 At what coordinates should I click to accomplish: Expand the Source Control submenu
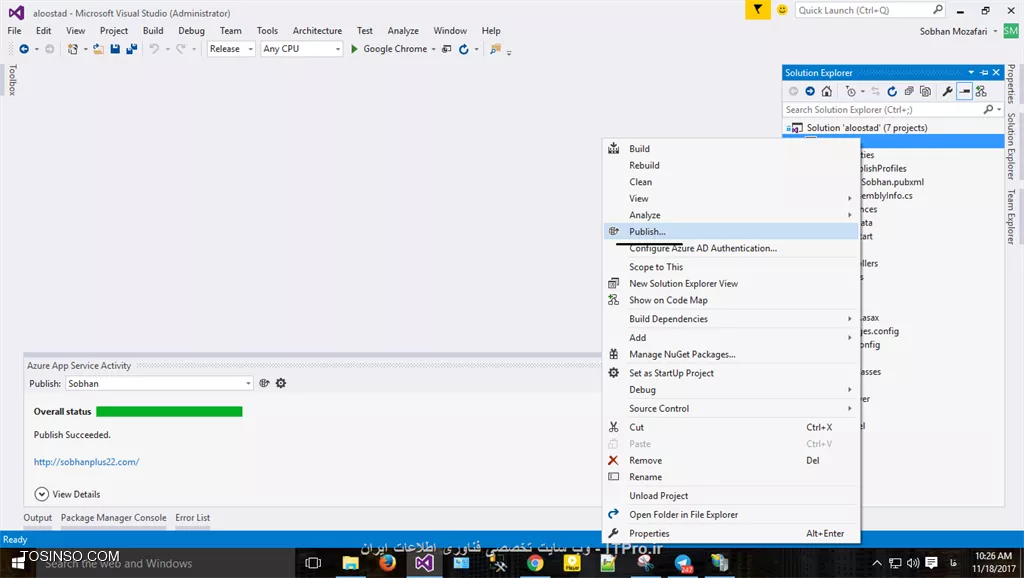point(731,408)
